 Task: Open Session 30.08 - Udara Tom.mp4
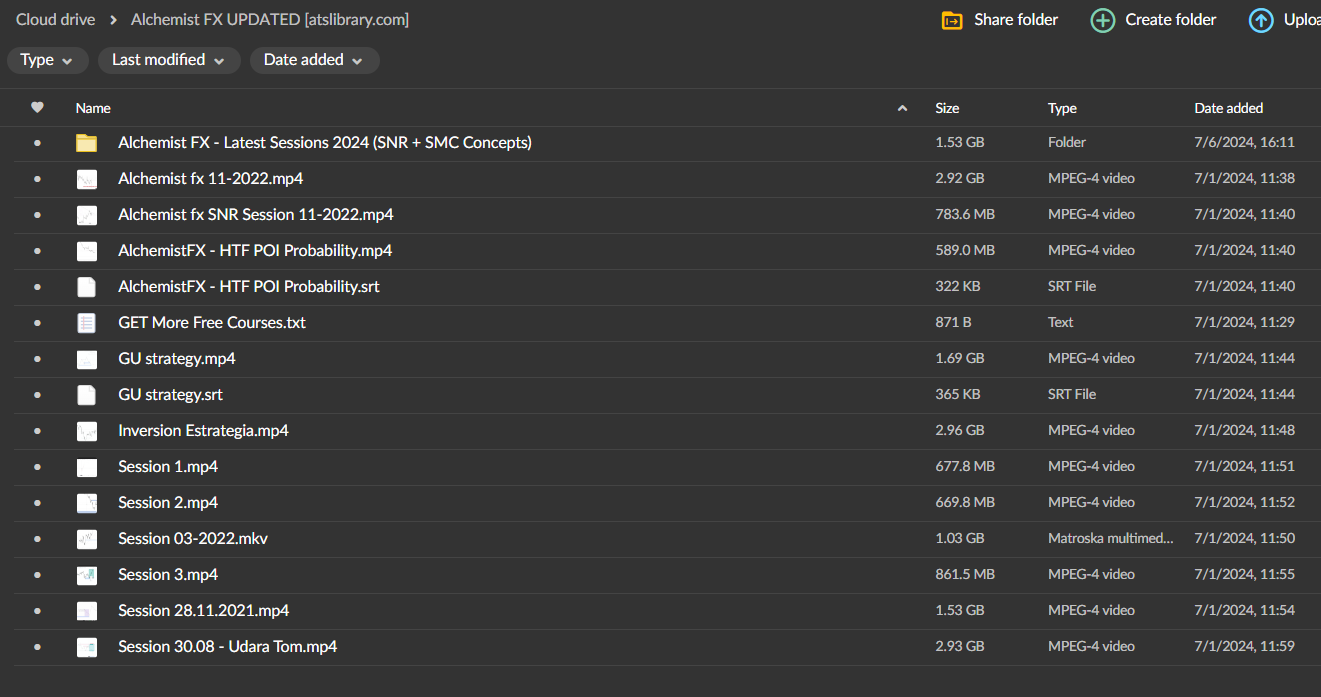point(227,647)
